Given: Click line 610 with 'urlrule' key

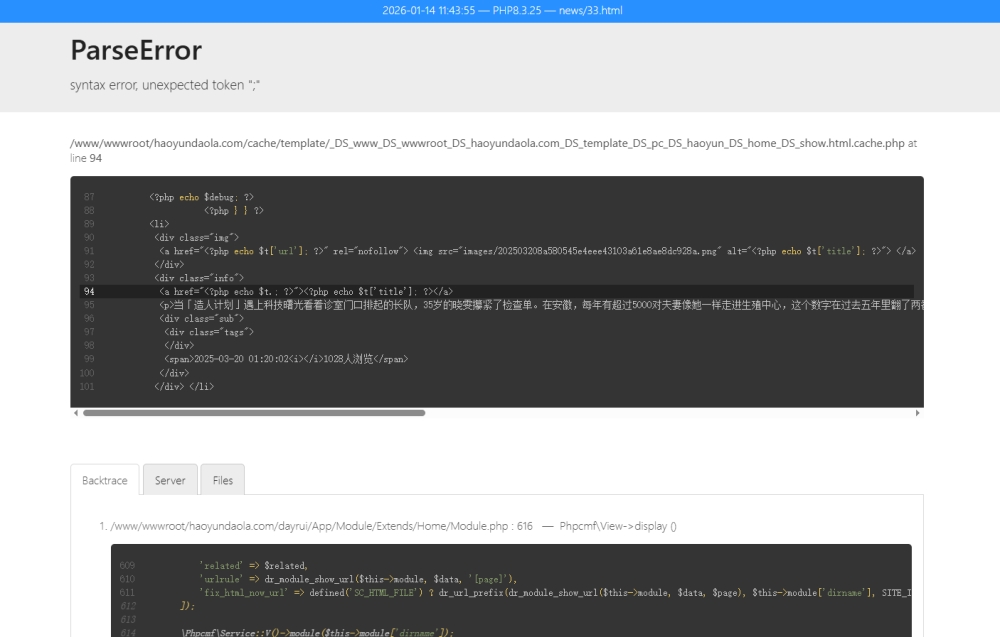Looking at the screenshot, I should coord(357,579).
